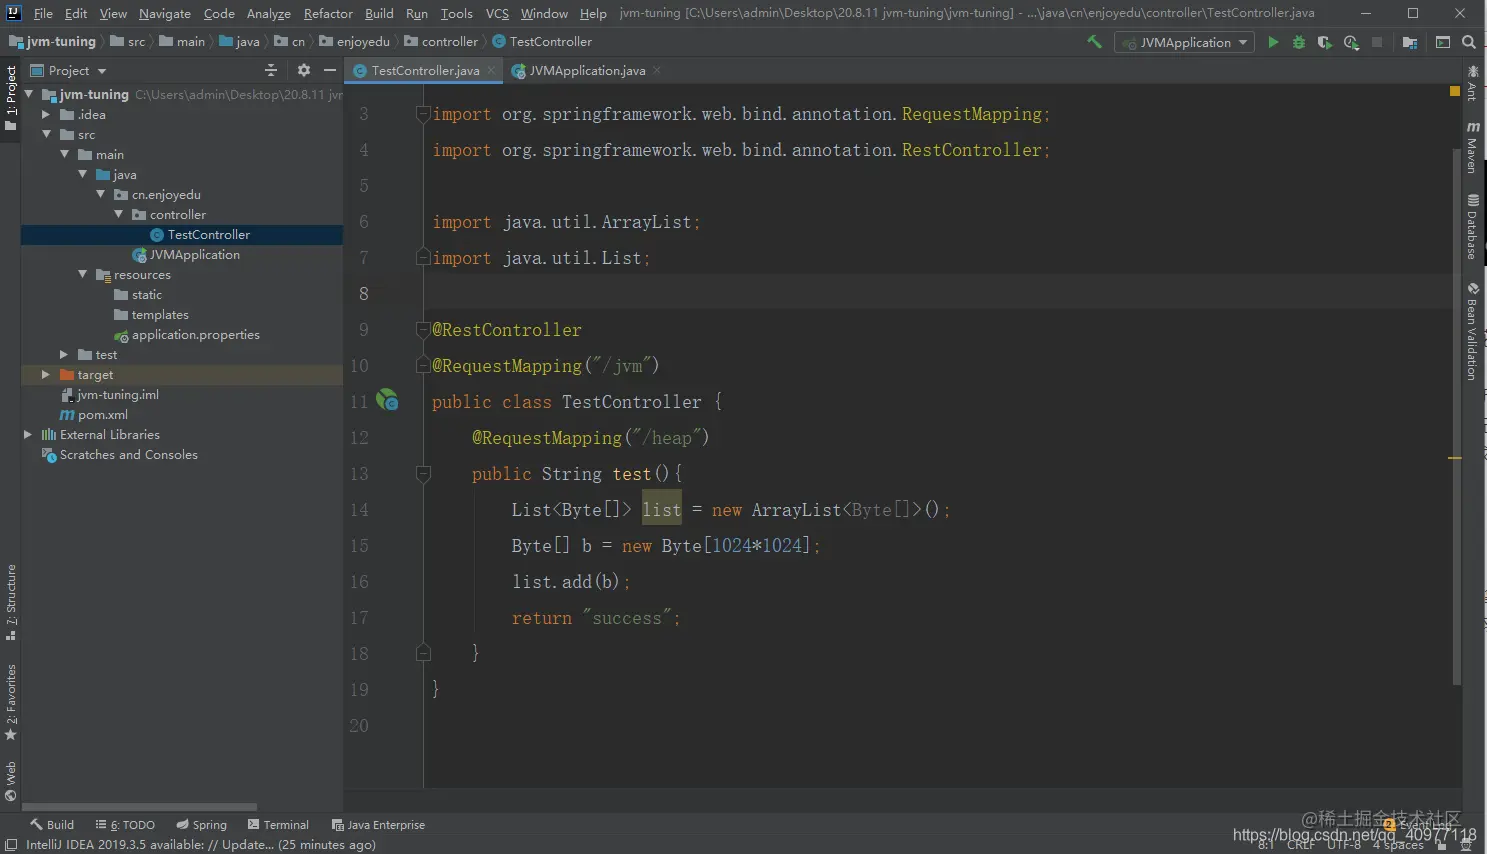This screenshot has width=1487, height=854.
Task: Click tool window quick access icon bottom-left
Action: point(10,845)
